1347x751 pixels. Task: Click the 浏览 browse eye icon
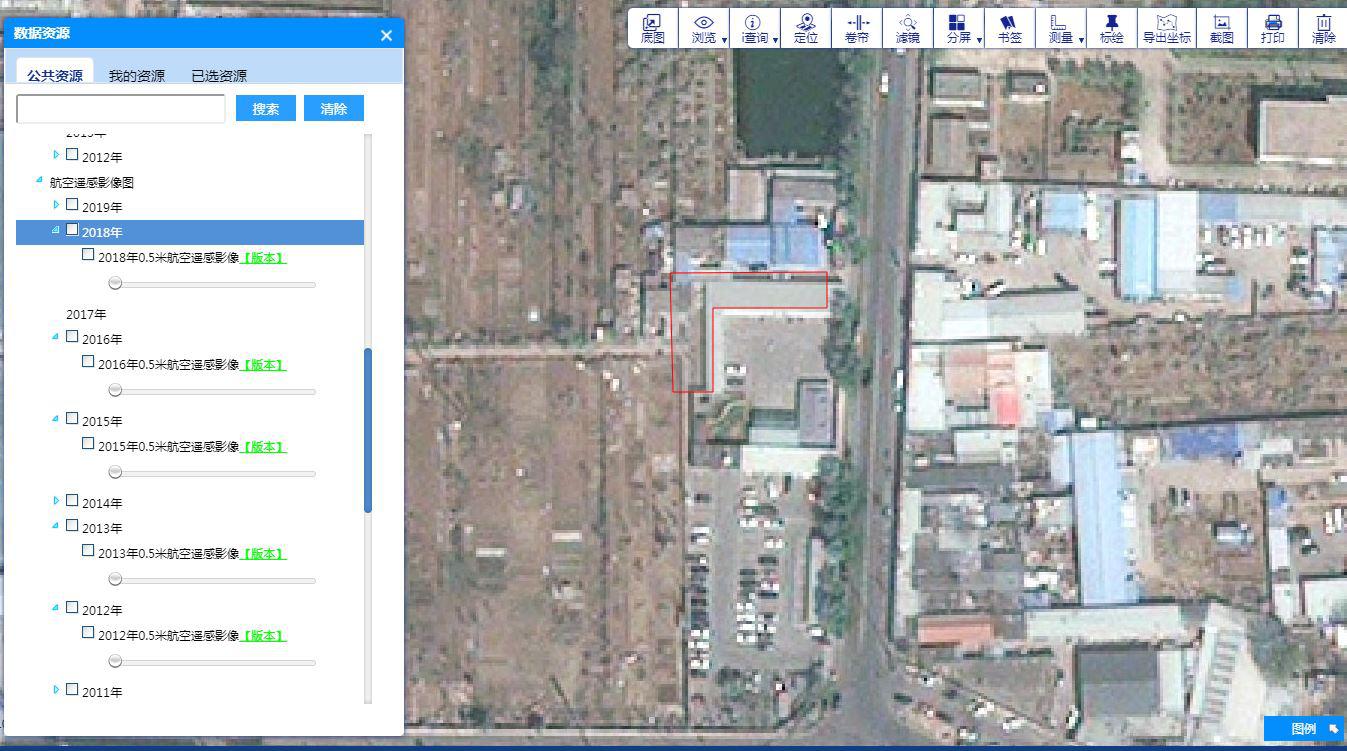(x=703, y=22)
